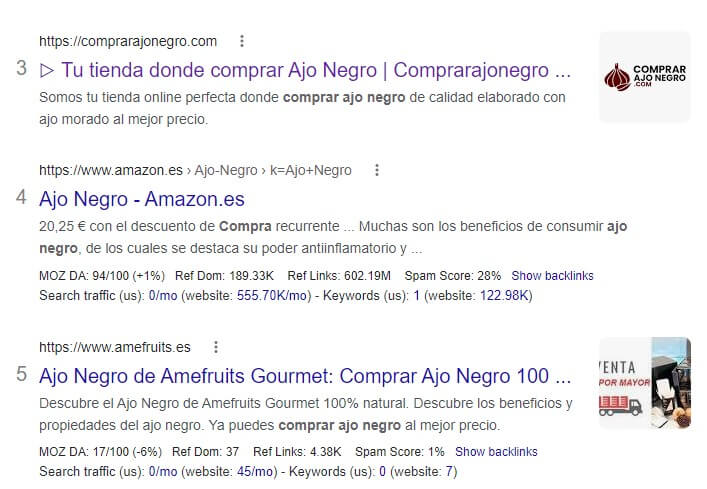Open the 'Ajo Negro - Amazon.es' result
The width and height of the screenshot is (707, 489).
(142, 199)
